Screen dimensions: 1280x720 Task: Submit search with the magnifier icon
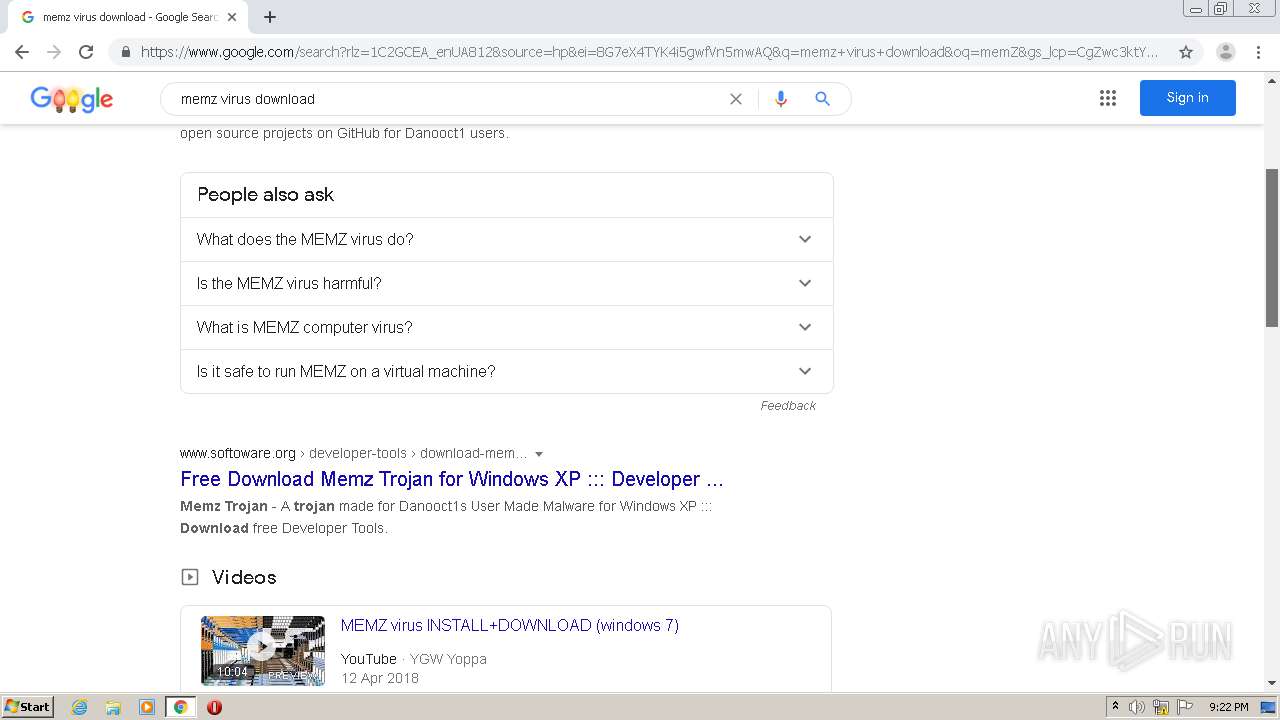[822, 99]
